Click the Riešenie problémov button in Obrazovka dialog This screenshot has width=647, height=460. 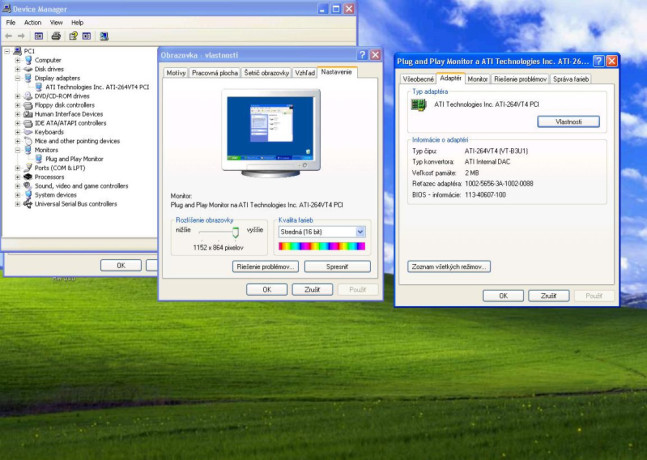coord(265,267)
